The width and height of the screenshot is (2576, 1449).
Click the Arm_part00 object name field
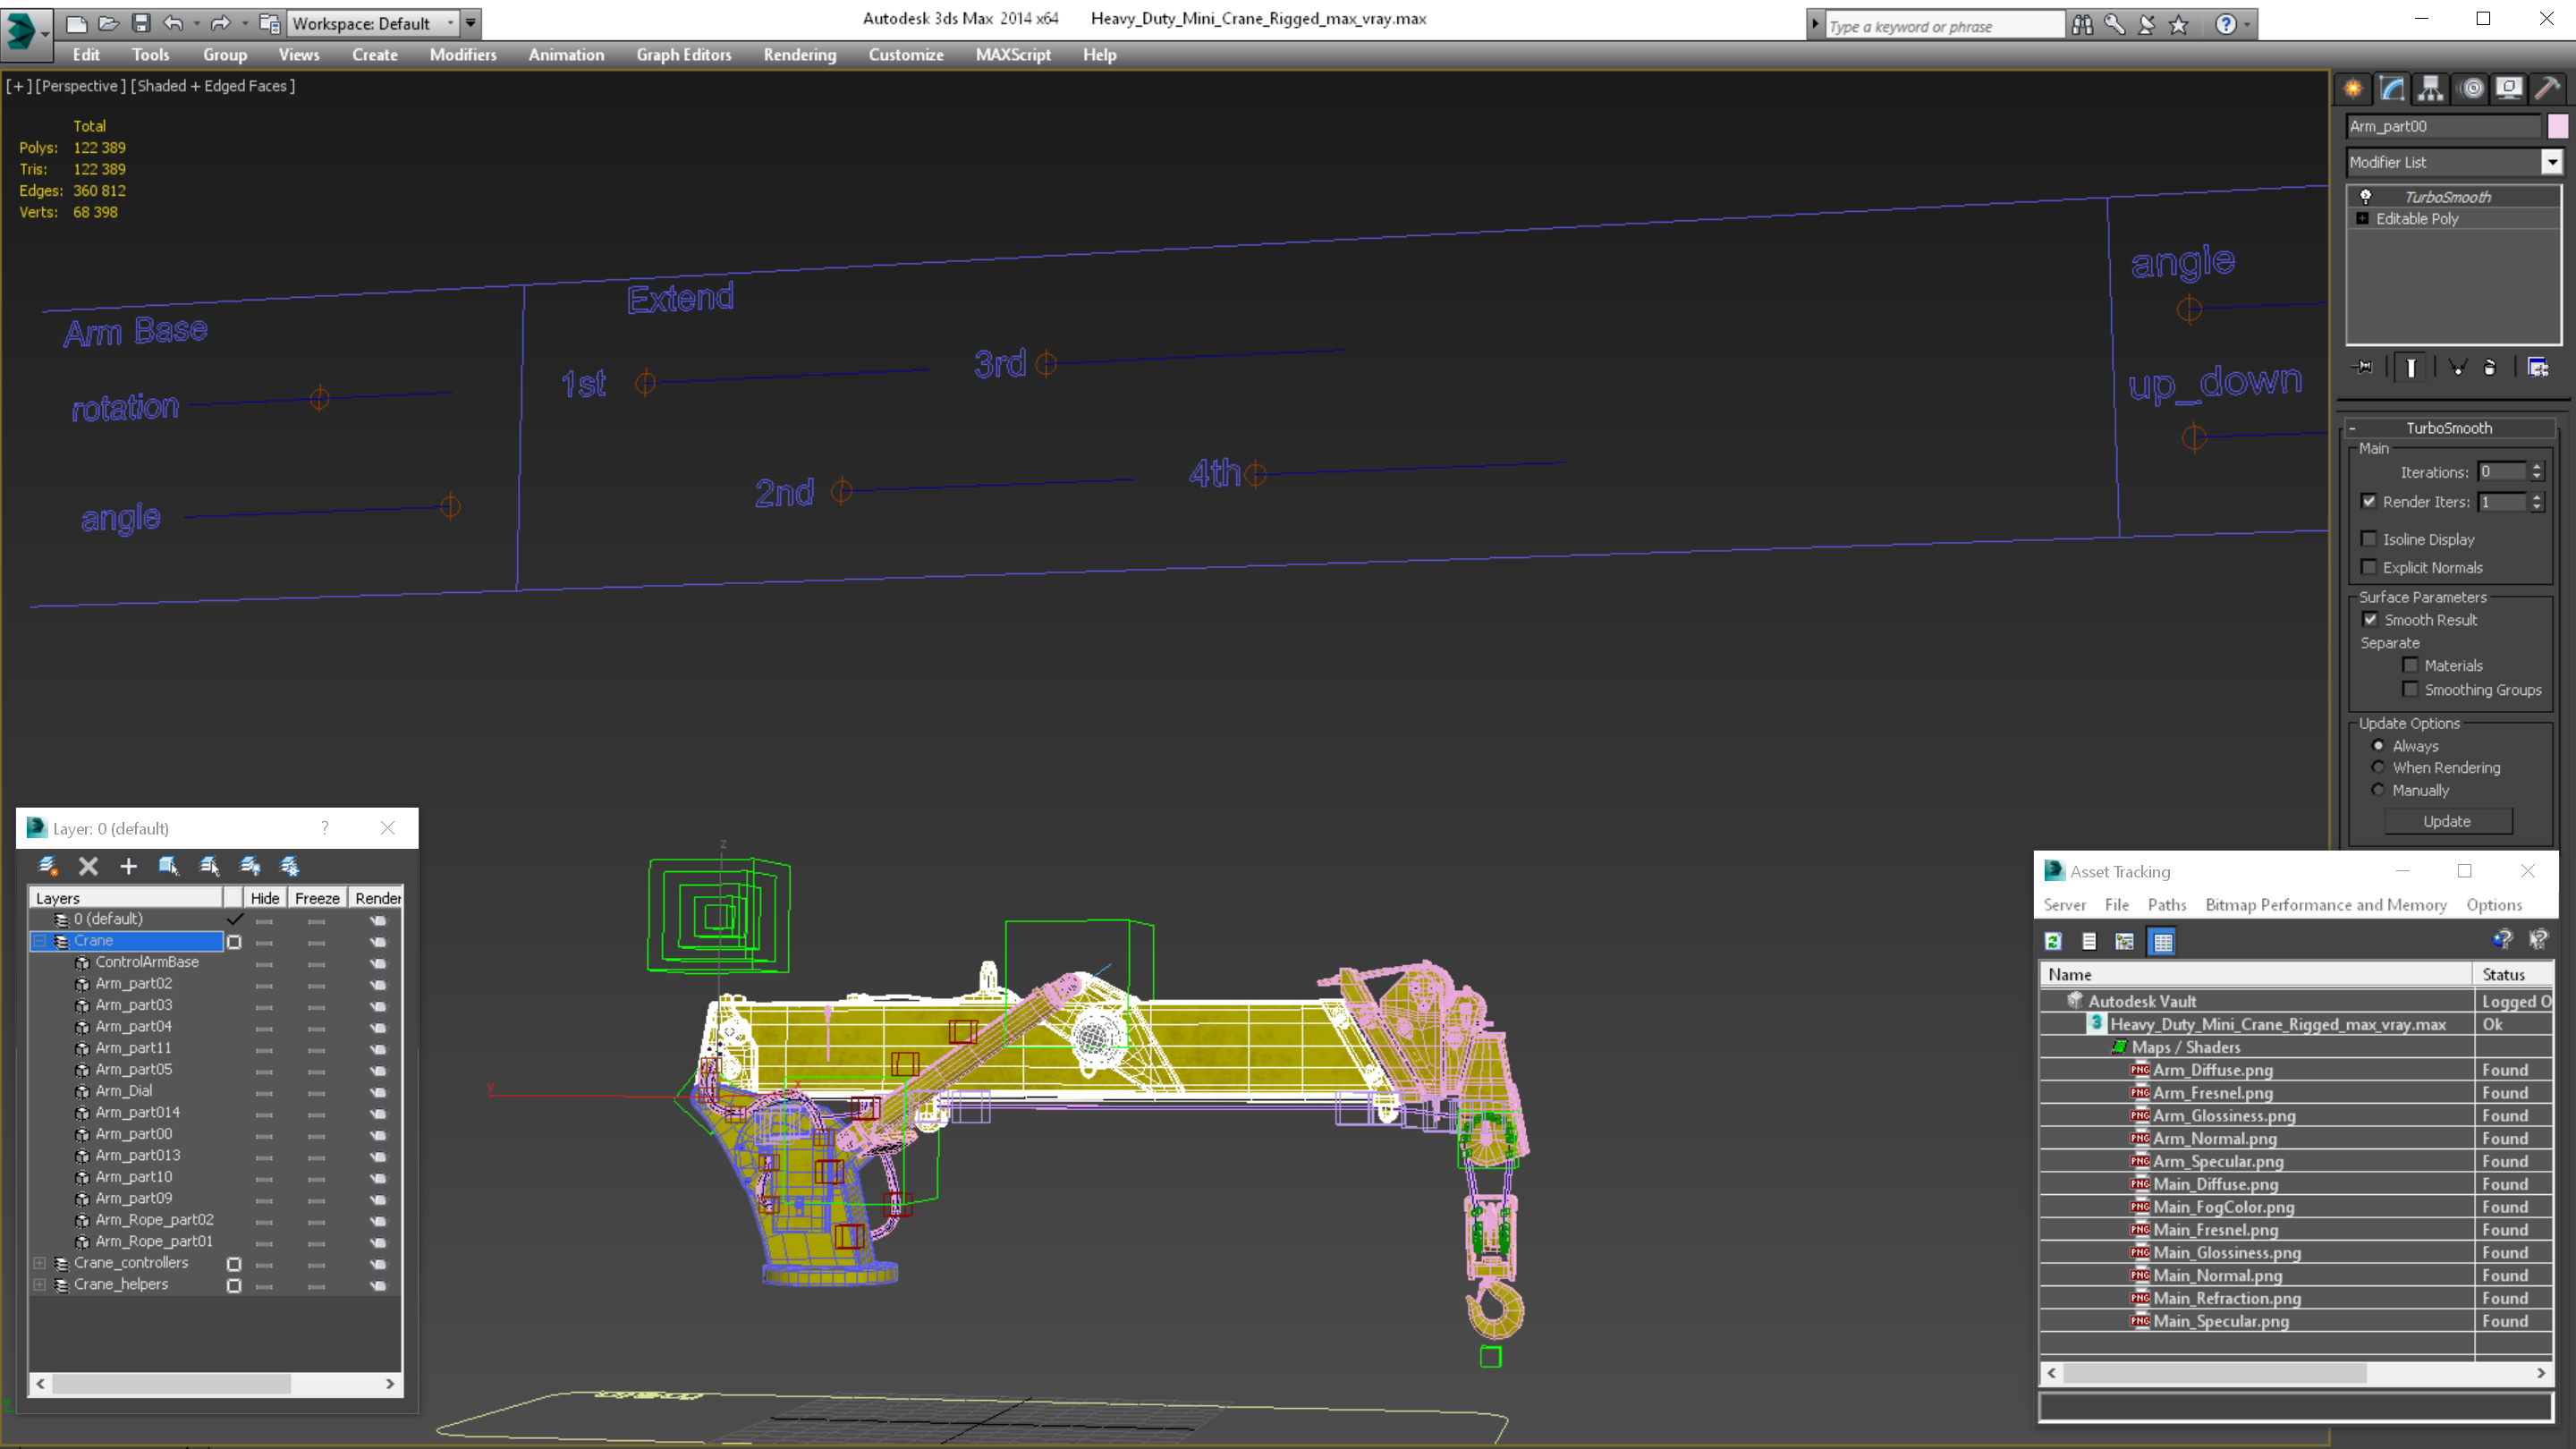[2442, 126]
